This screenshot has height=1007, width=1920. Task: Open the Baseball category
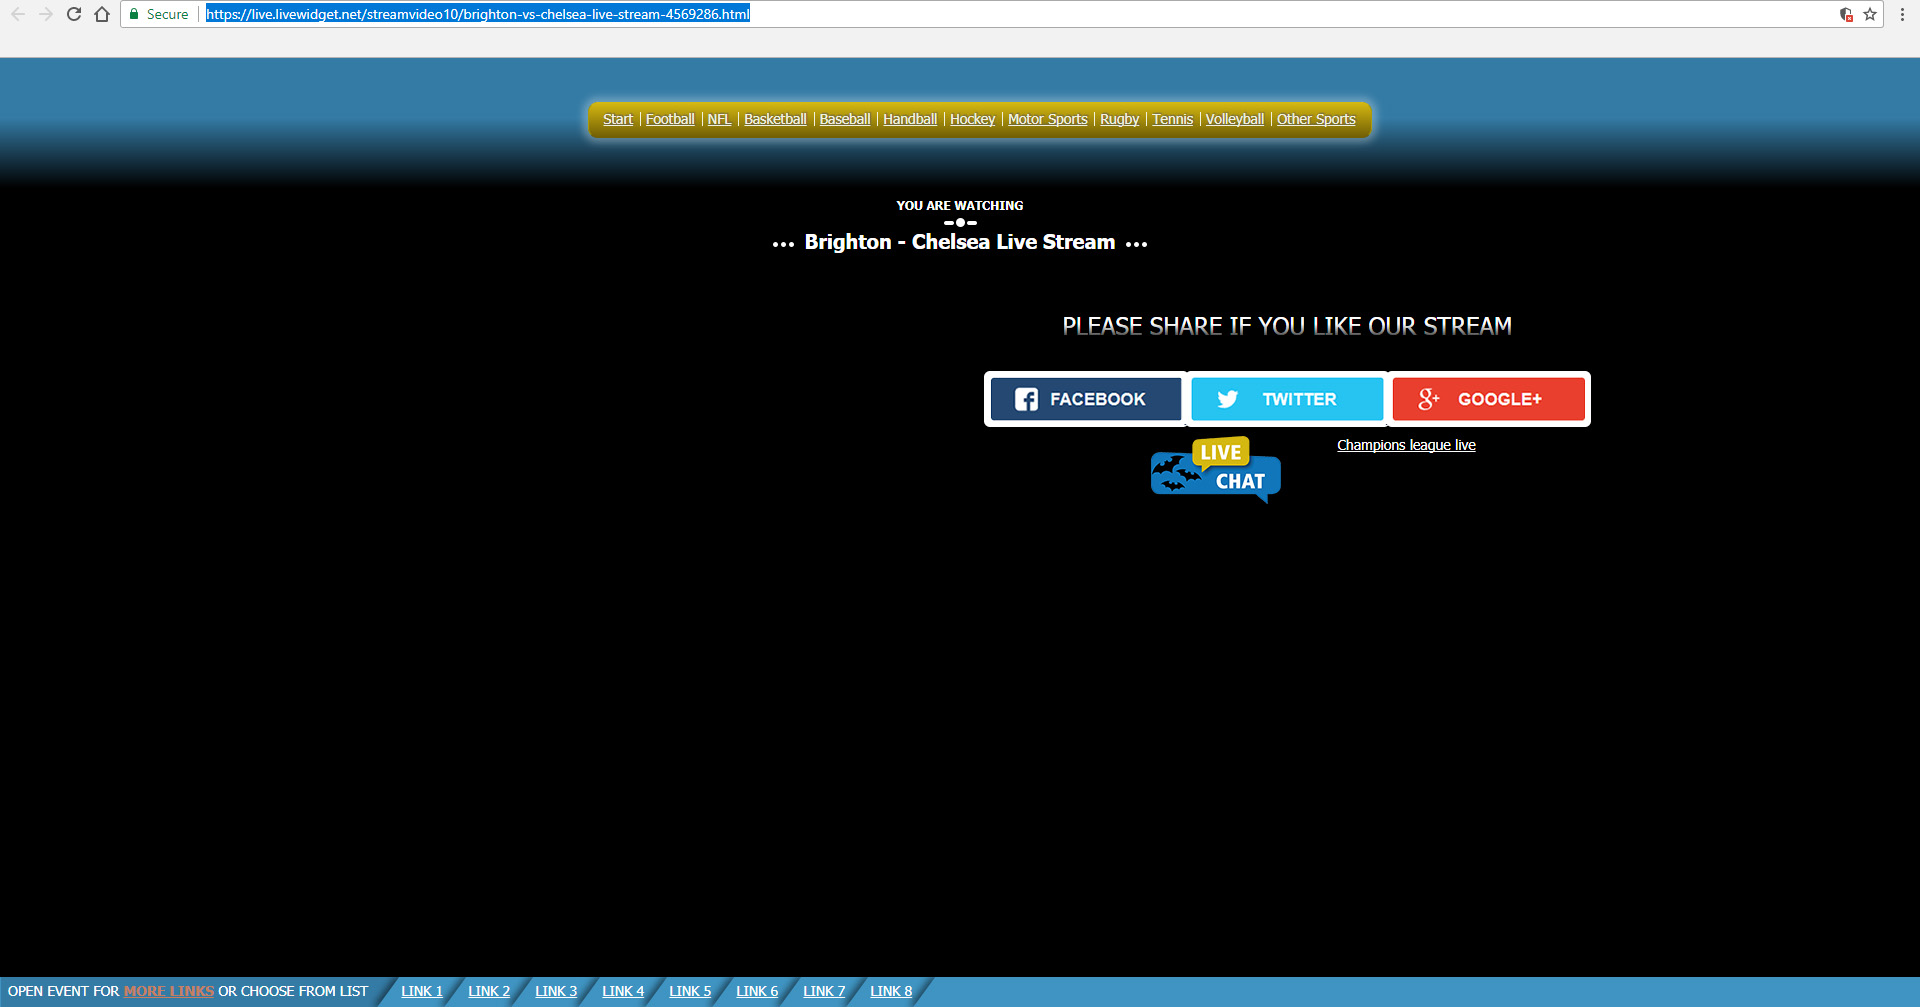click(845, 119)
